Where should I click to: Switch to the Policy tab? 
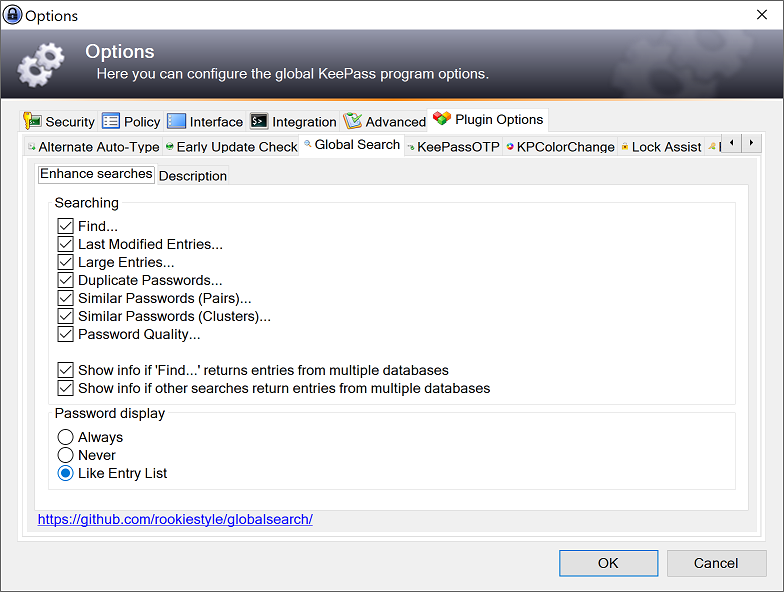point(131,122)
